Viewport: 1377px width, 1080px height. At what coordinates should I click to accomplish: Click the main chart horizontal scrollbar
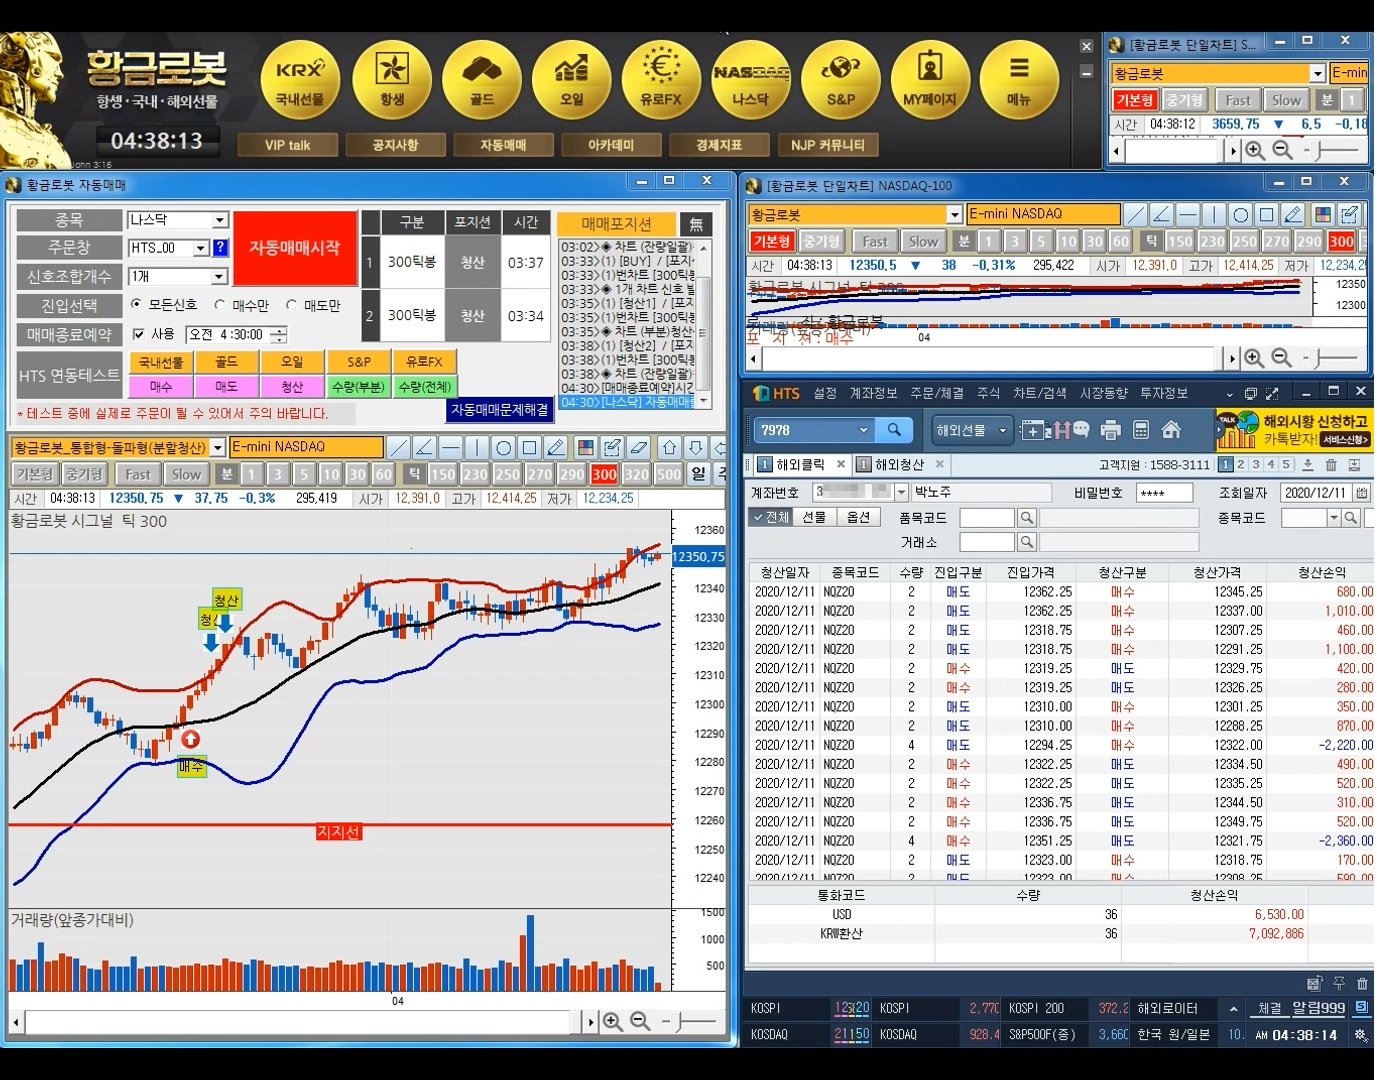[x=302, y=1022]
